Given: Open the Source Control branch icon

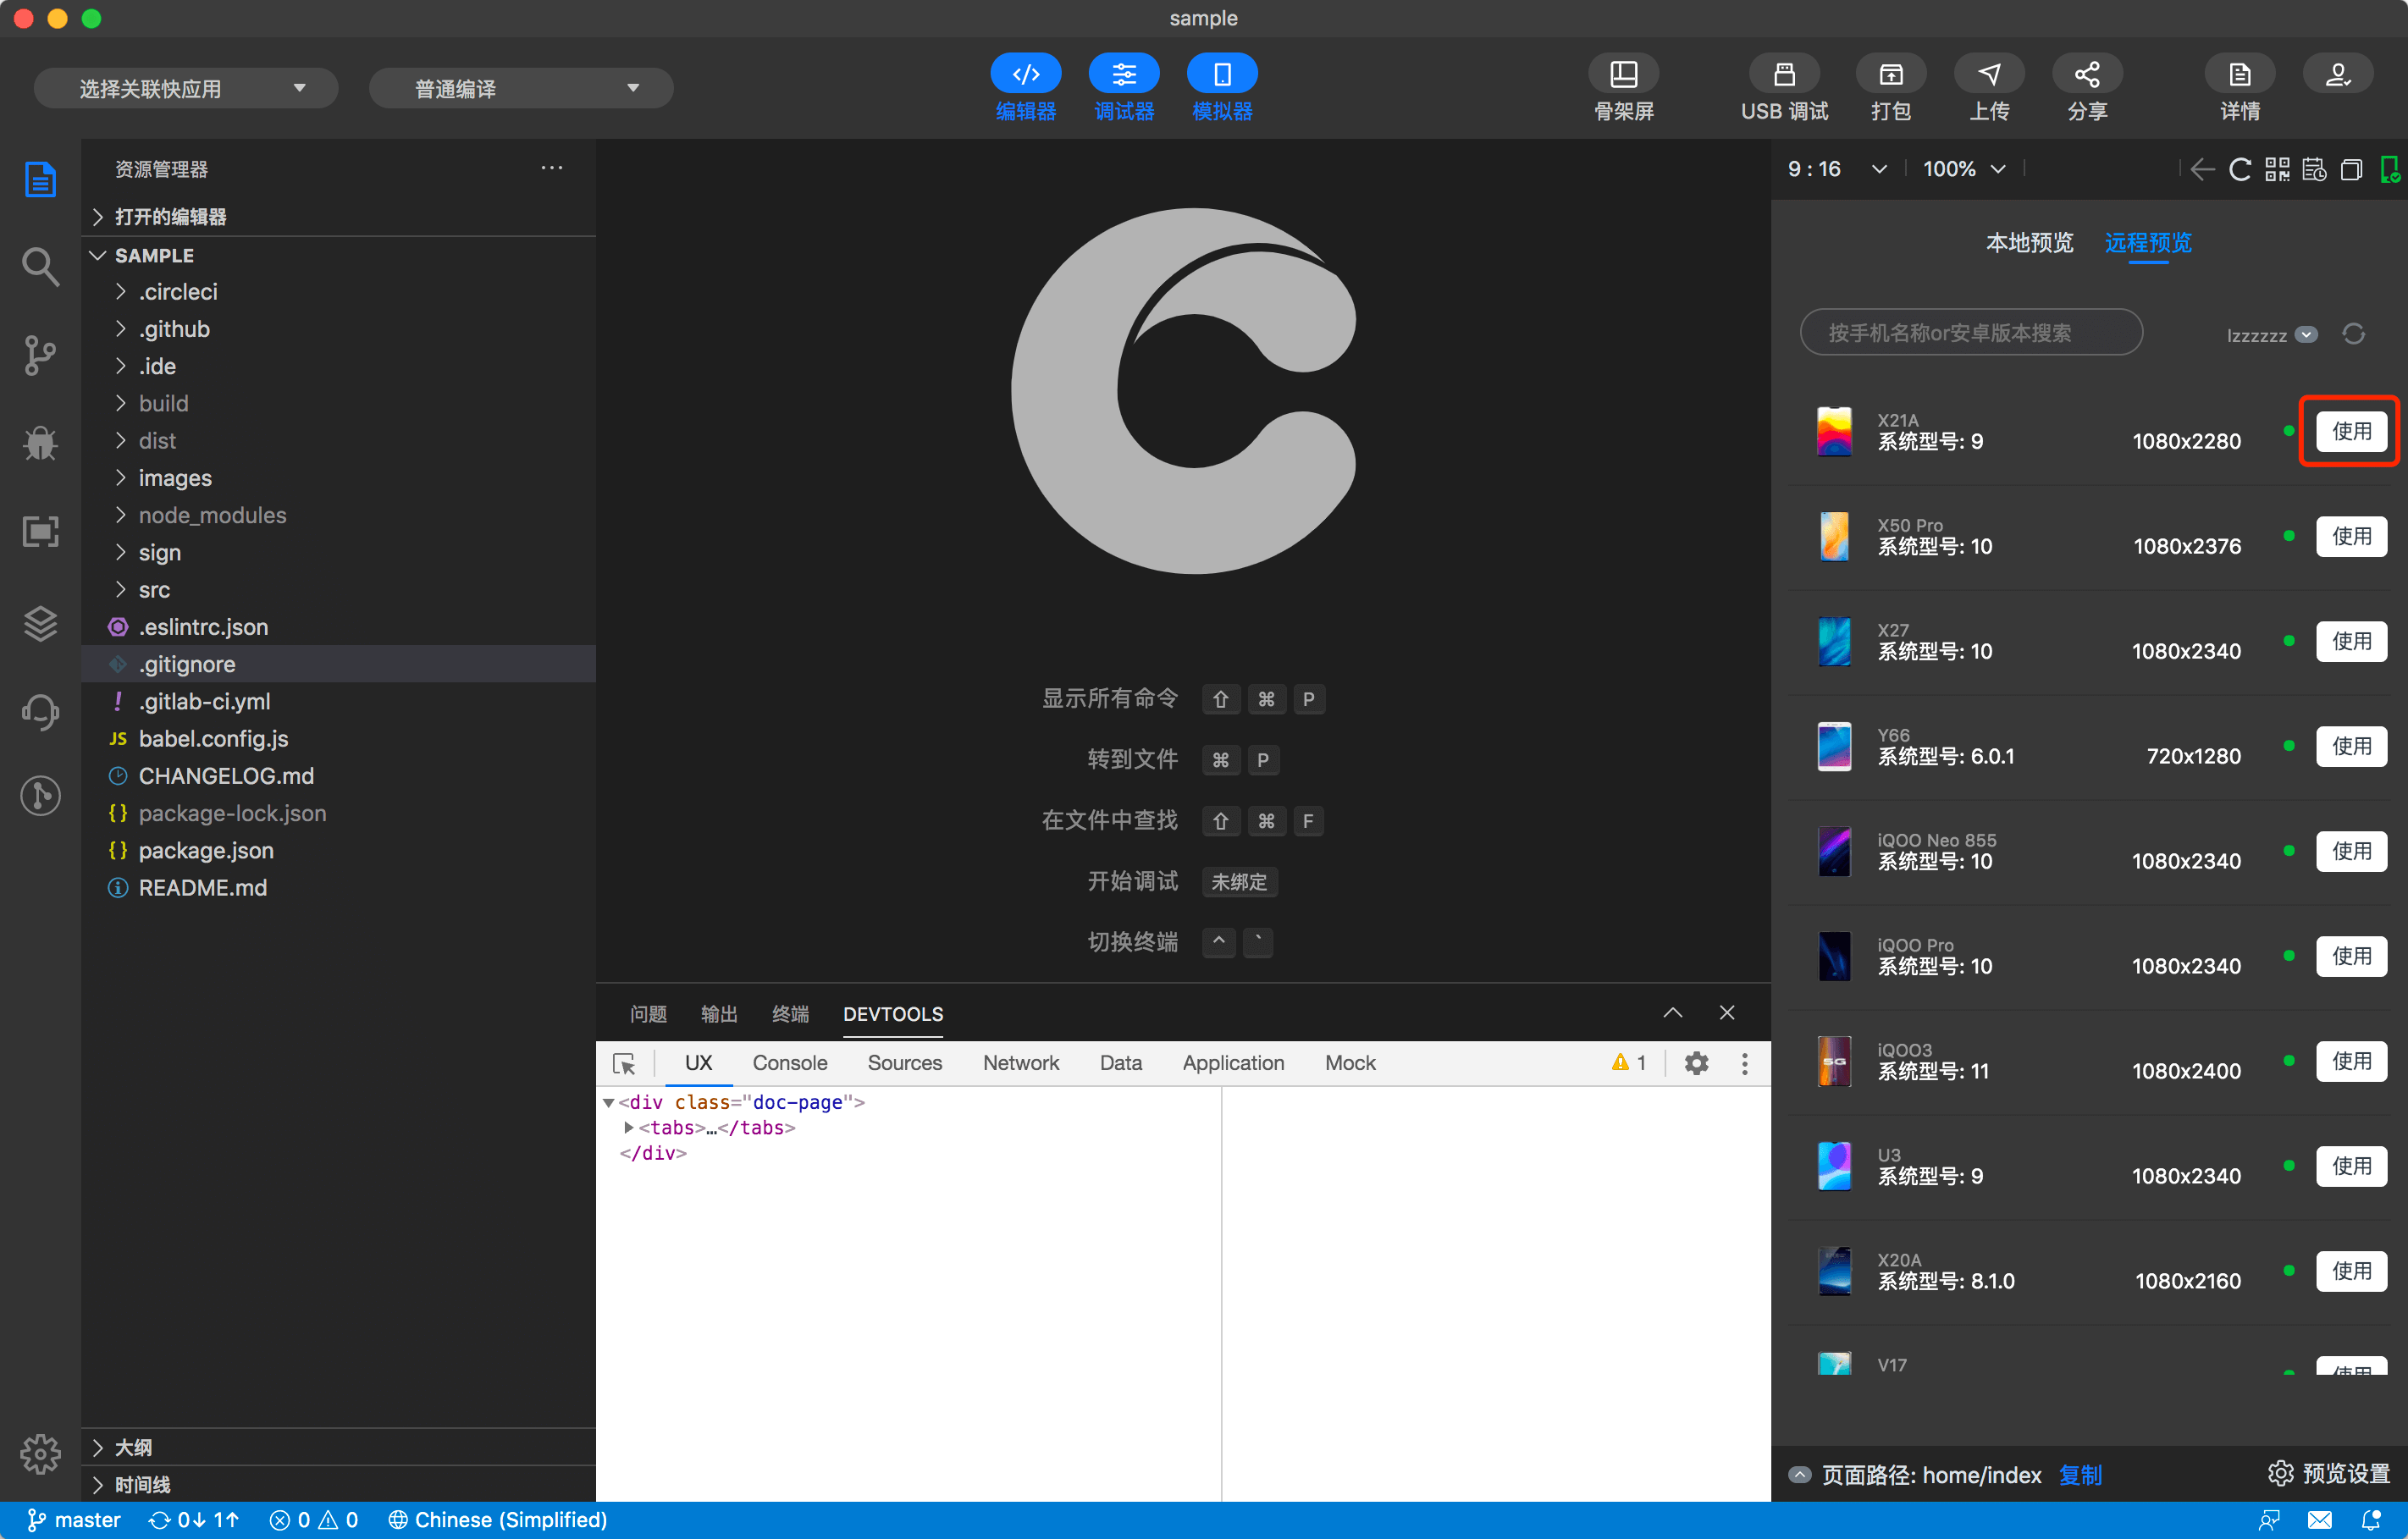Looking at the screenshot, I should pos(40,355).
